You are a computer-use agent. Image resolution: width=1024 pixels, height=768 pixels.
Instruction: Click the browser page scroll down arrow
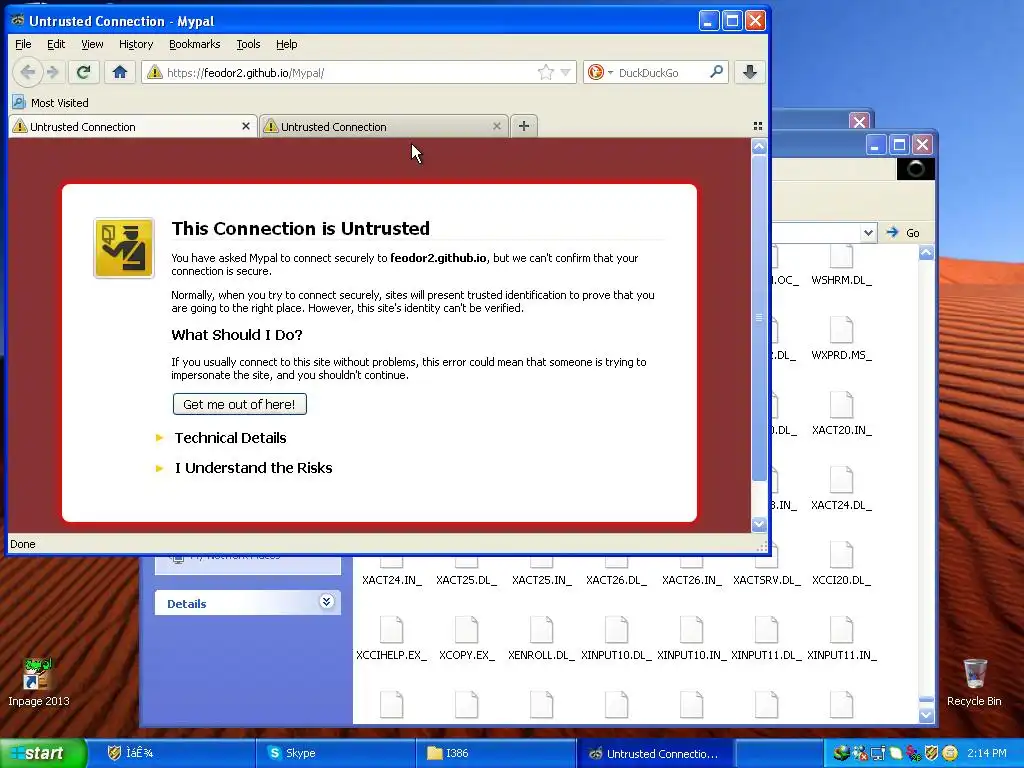758,523
